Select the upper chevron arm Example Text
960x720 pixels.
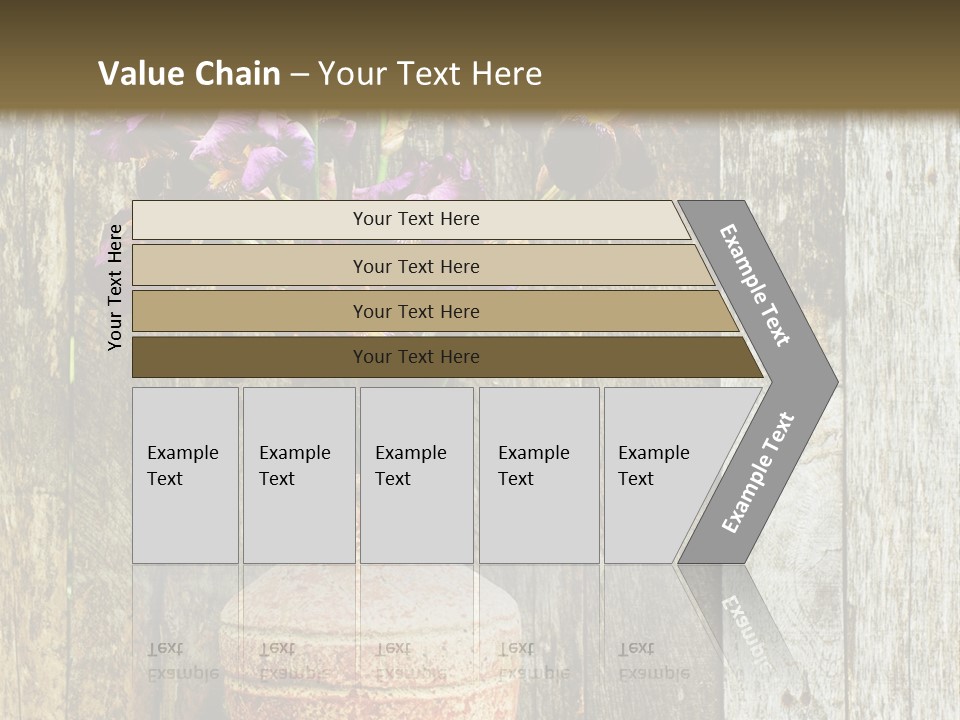point(756,285)
